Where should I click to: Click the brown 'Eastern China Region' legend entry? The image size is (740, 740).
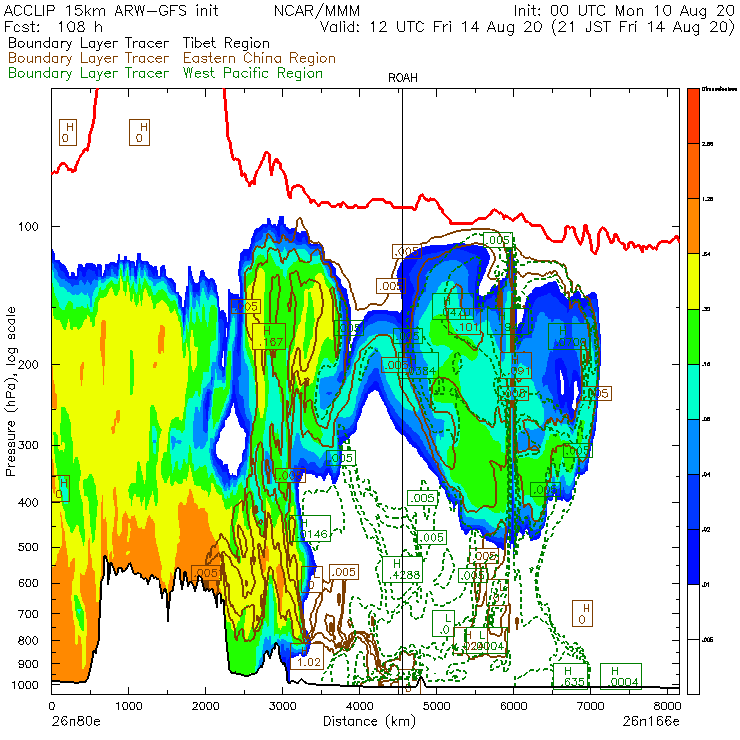259,58
